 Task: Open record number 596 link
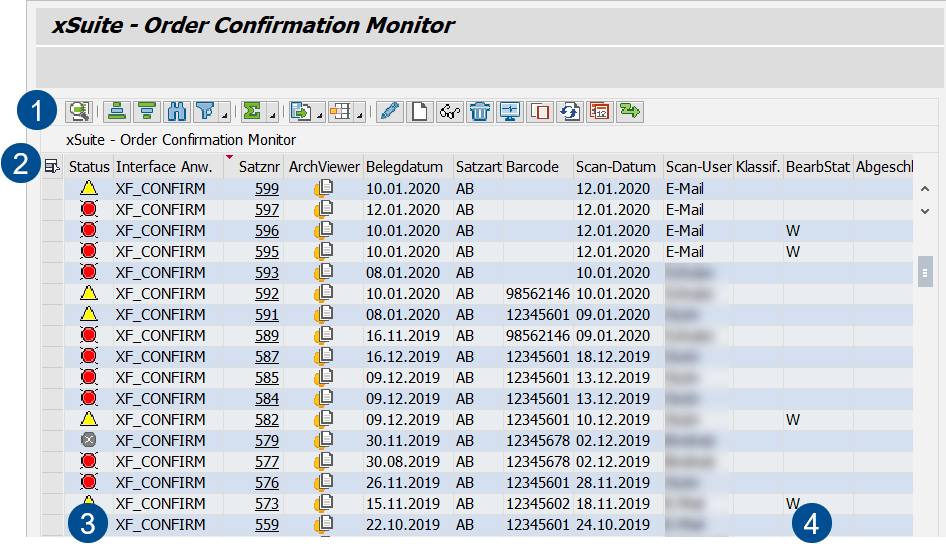pos(267,231)
